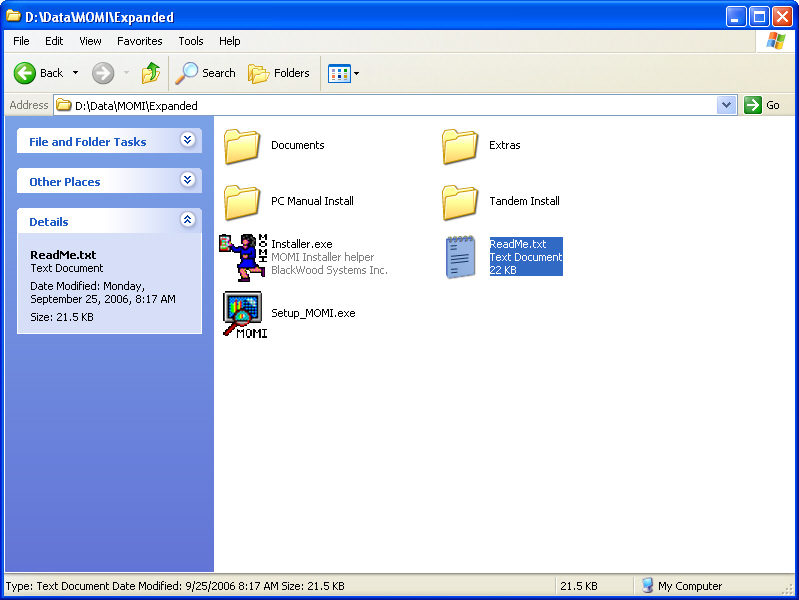
Task: Toggle the Folders pane button
Action: click(279, 73)
